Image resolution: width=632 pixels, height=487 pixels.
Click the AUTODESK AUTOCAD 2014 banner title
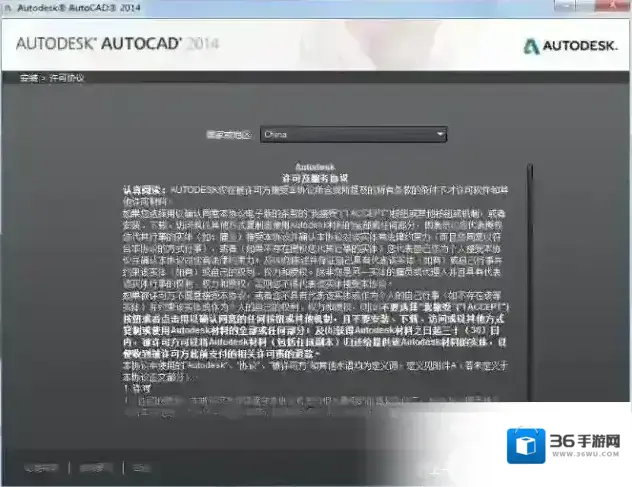pos(117,44)
